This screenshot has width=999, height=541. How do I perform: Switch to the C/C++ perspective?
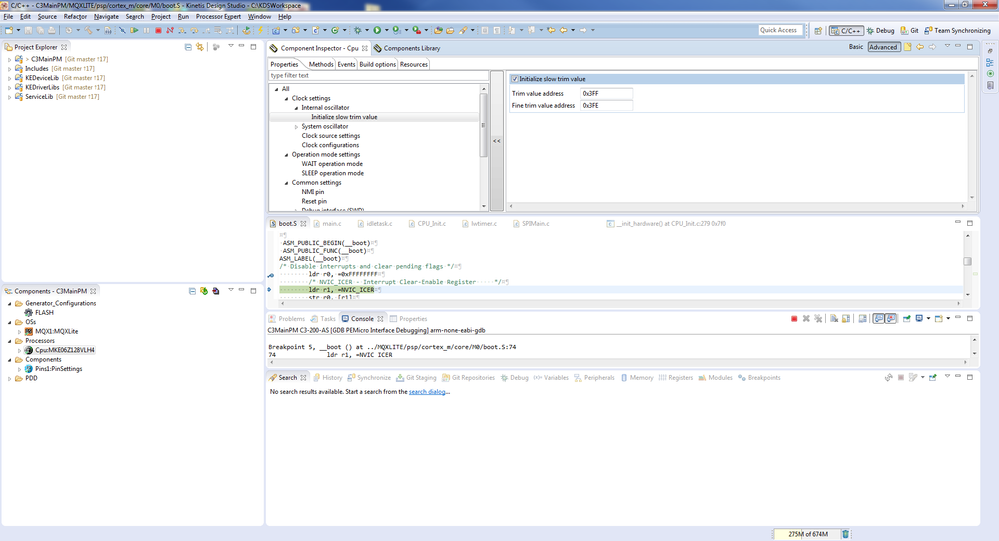coord(846,31)
